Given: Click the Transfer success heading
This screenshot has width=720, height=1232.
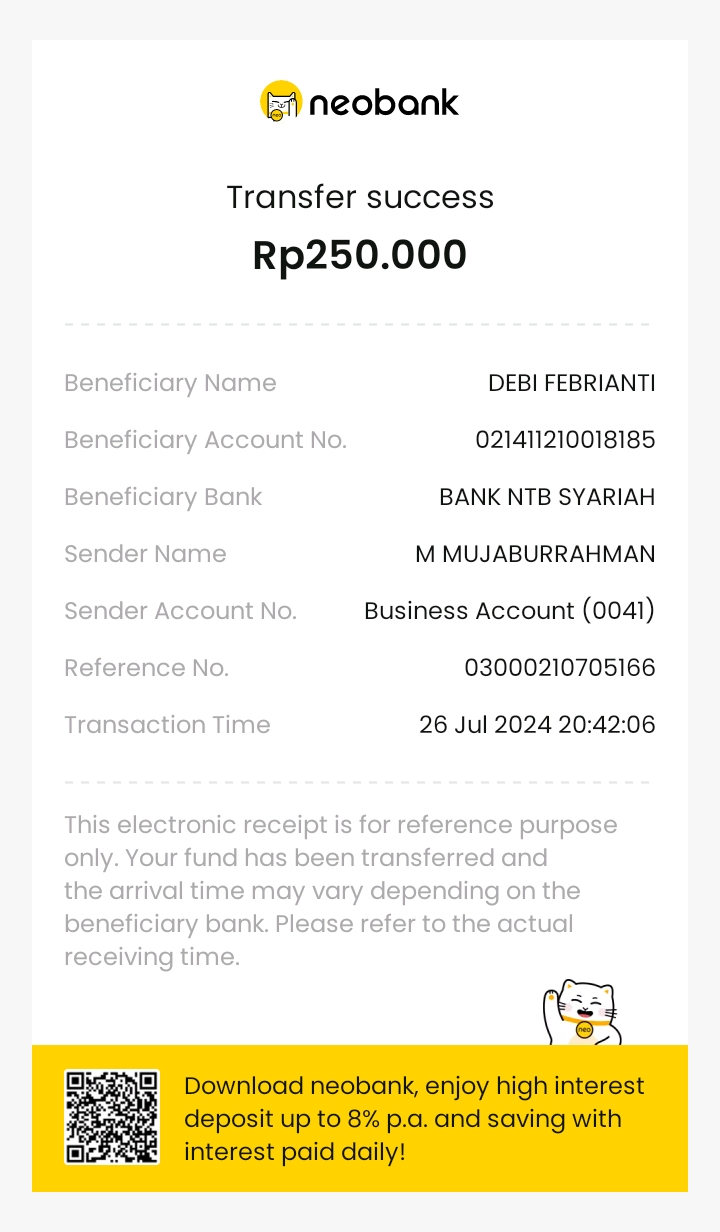Looking at the screenshot, I should tap(360, 197).
